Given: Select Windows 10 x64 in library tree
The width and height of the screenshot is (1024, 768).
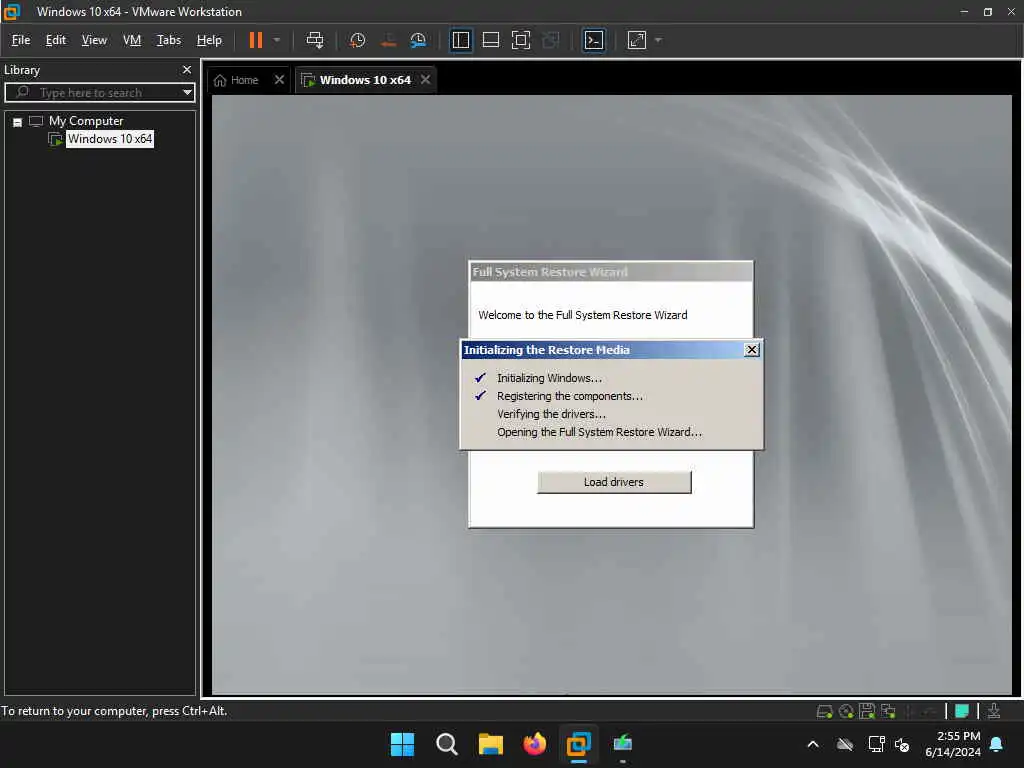Looking at the screenshot, I should pos(110,139).
